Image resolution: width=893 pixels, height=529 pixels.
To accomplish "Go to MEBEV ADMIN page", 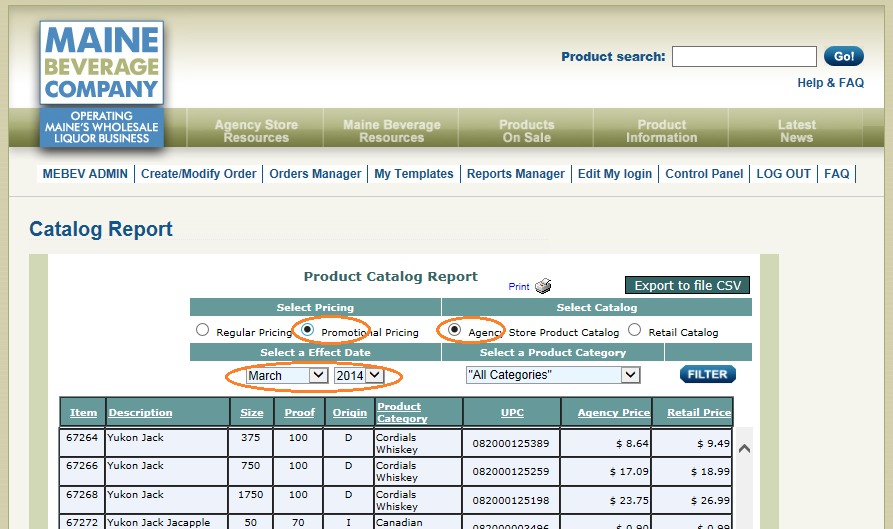I will (85, 174).
